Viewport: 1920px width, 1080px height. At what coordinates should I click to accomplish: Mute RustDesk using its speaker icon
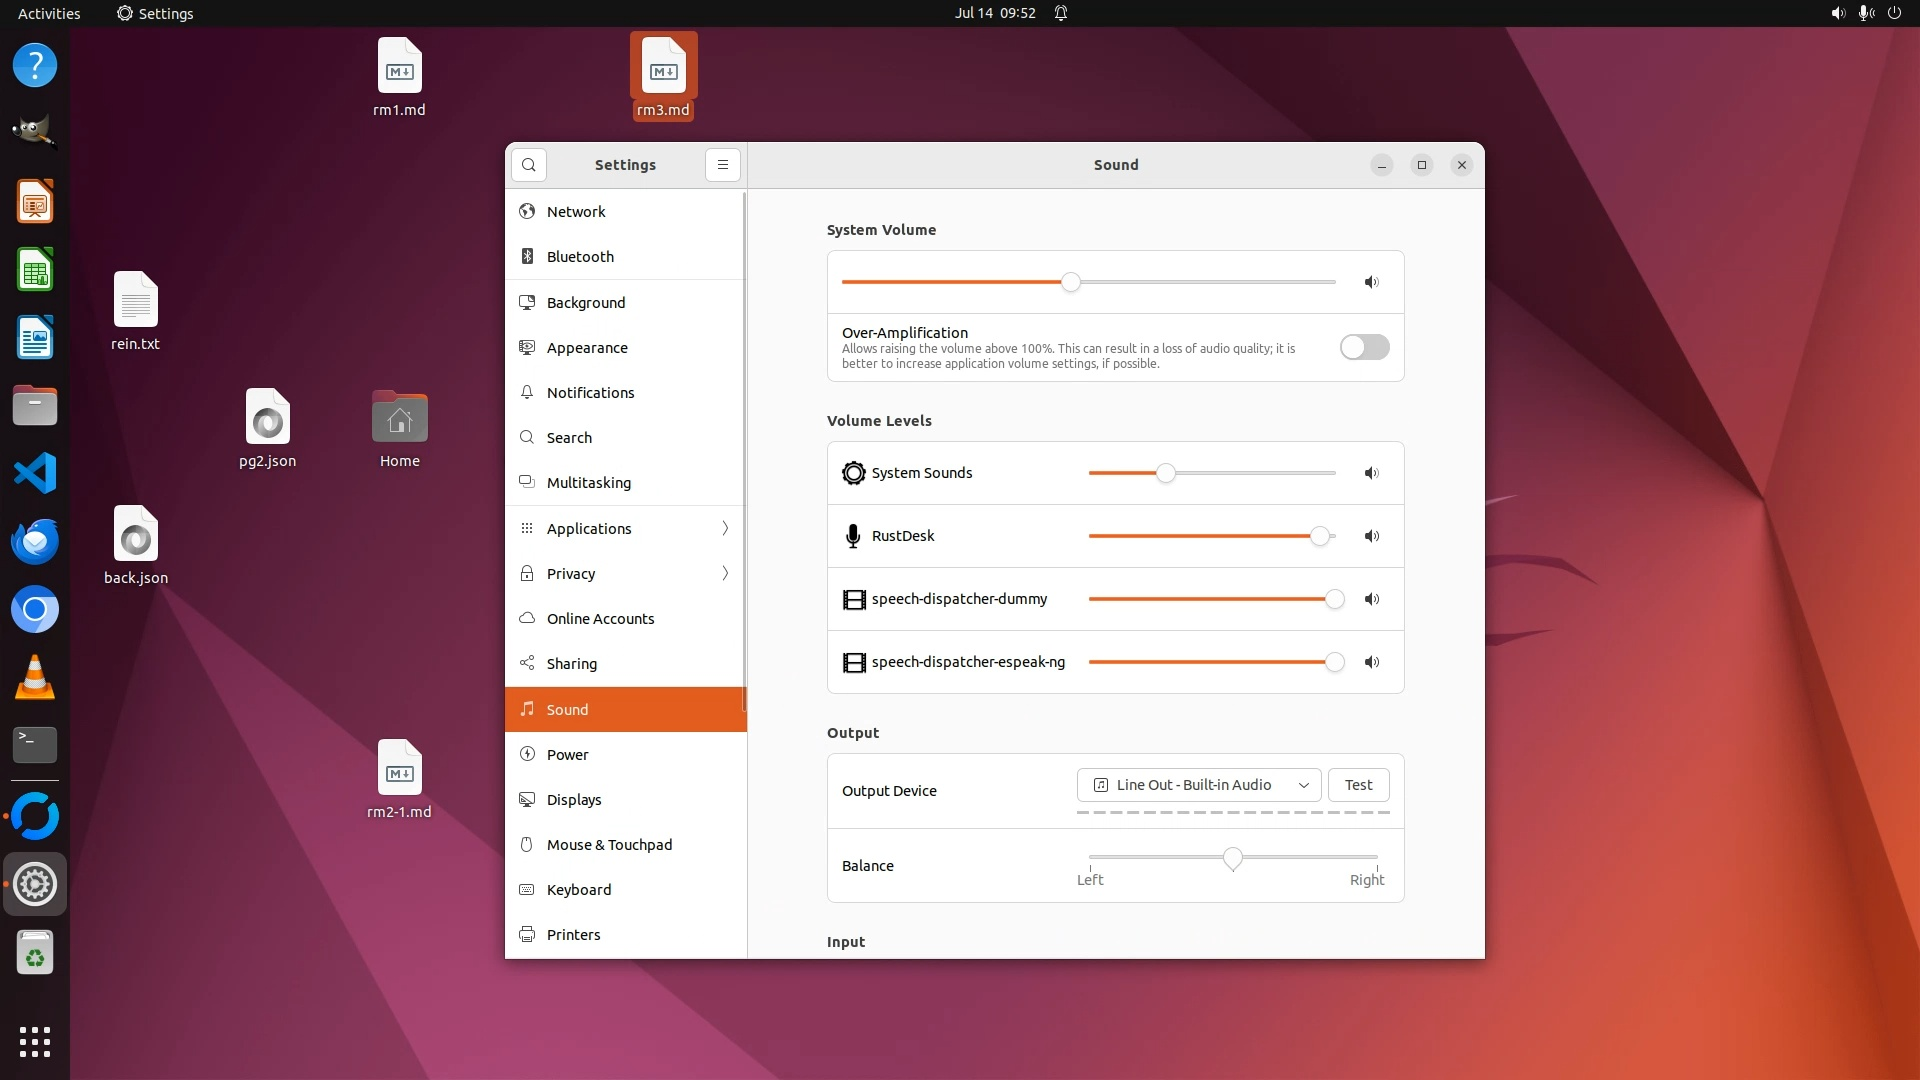[1371, 536]
